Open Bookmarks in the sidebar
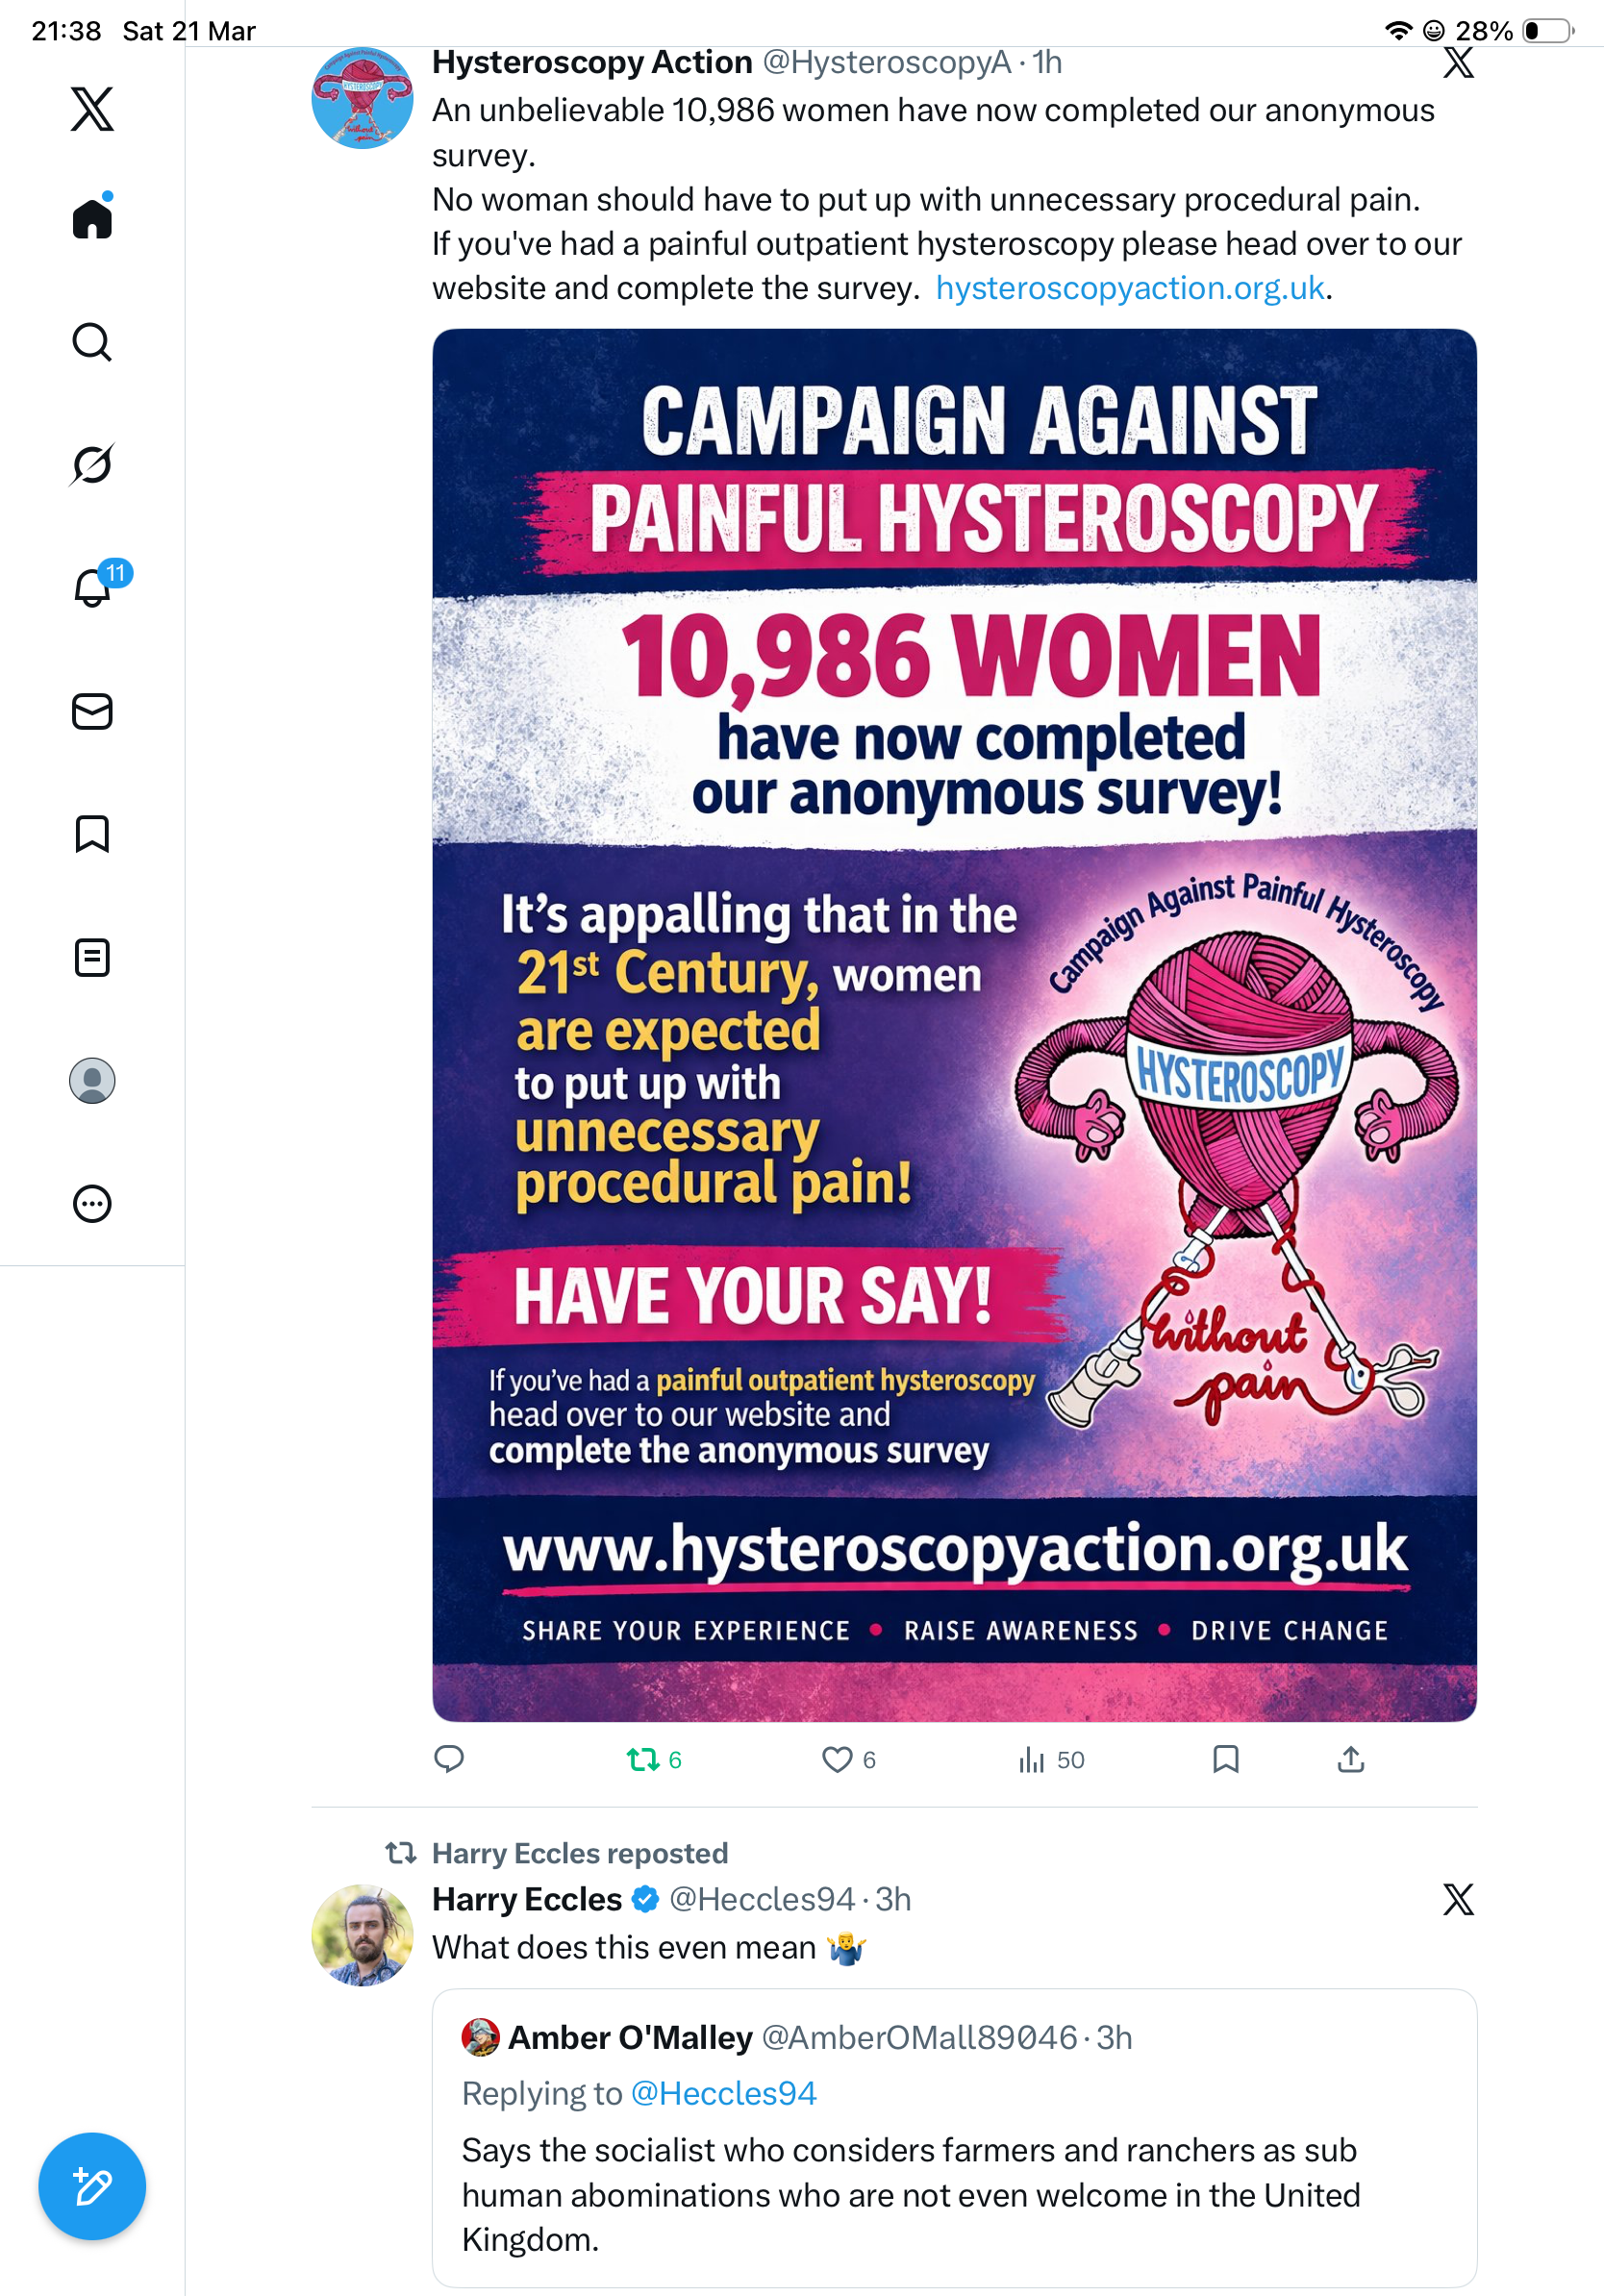Viewport: 1604px width, 2296px height. (x=92, y=833)
